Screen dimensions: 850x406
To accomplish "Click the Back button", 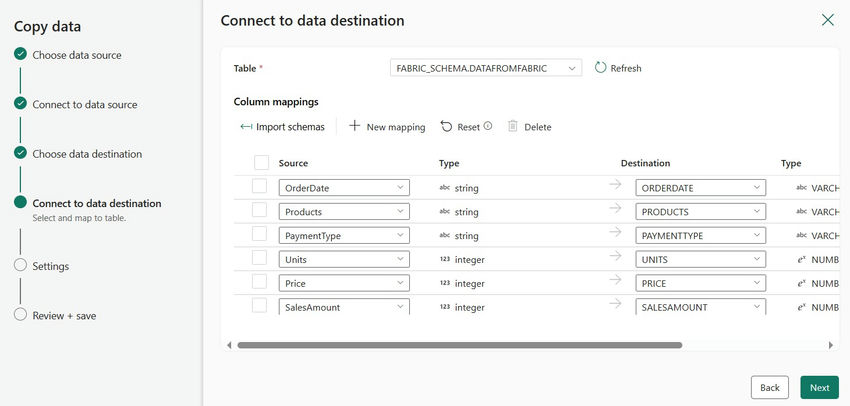I will [x=769, y=387].
